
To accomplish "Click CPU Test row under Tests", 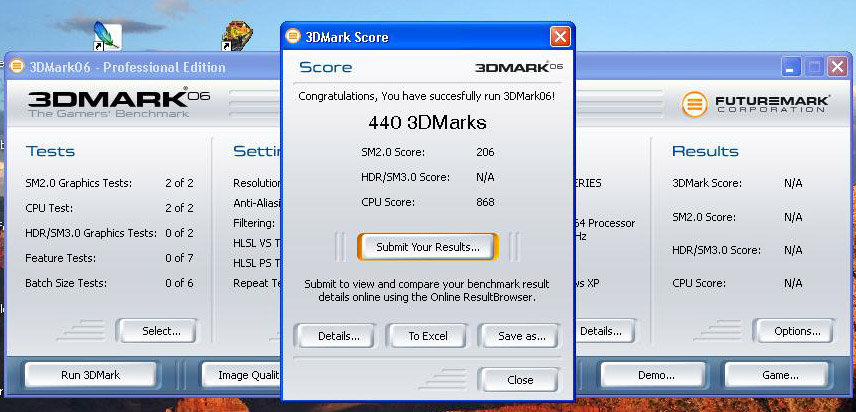I will 109,208.
